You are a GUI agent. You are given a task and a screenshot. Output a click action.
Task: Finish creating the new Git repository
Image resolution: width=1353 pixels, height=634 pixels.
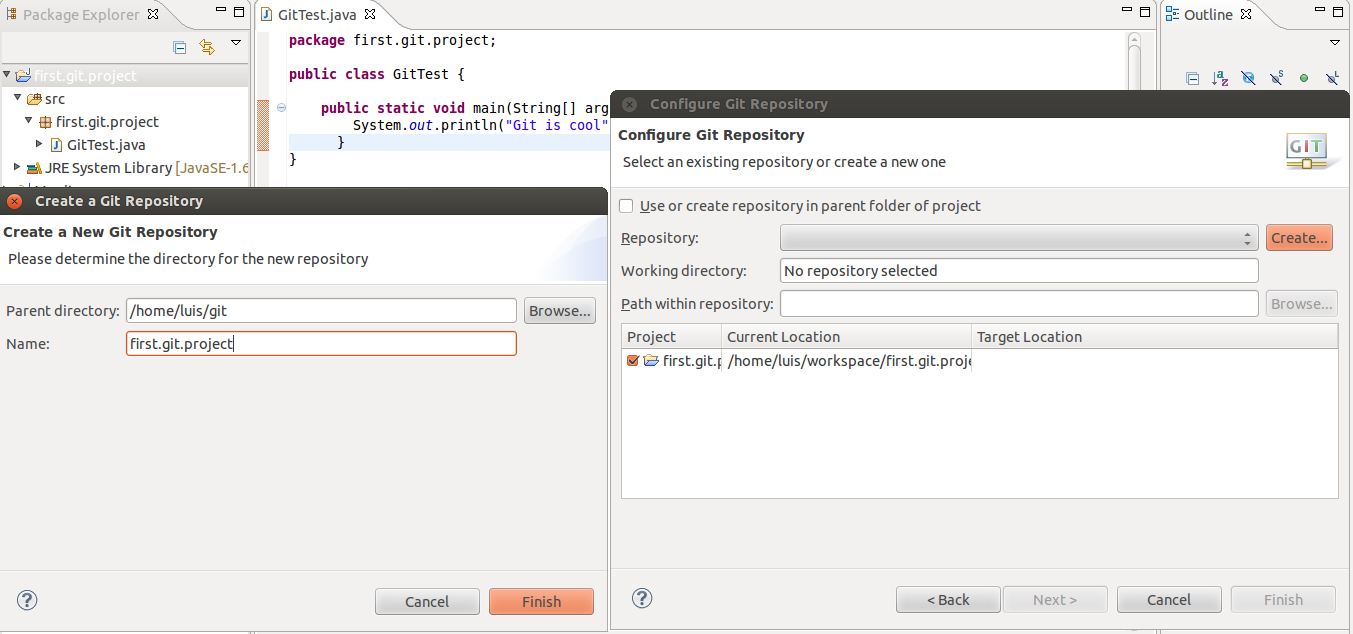pos(541,601)
